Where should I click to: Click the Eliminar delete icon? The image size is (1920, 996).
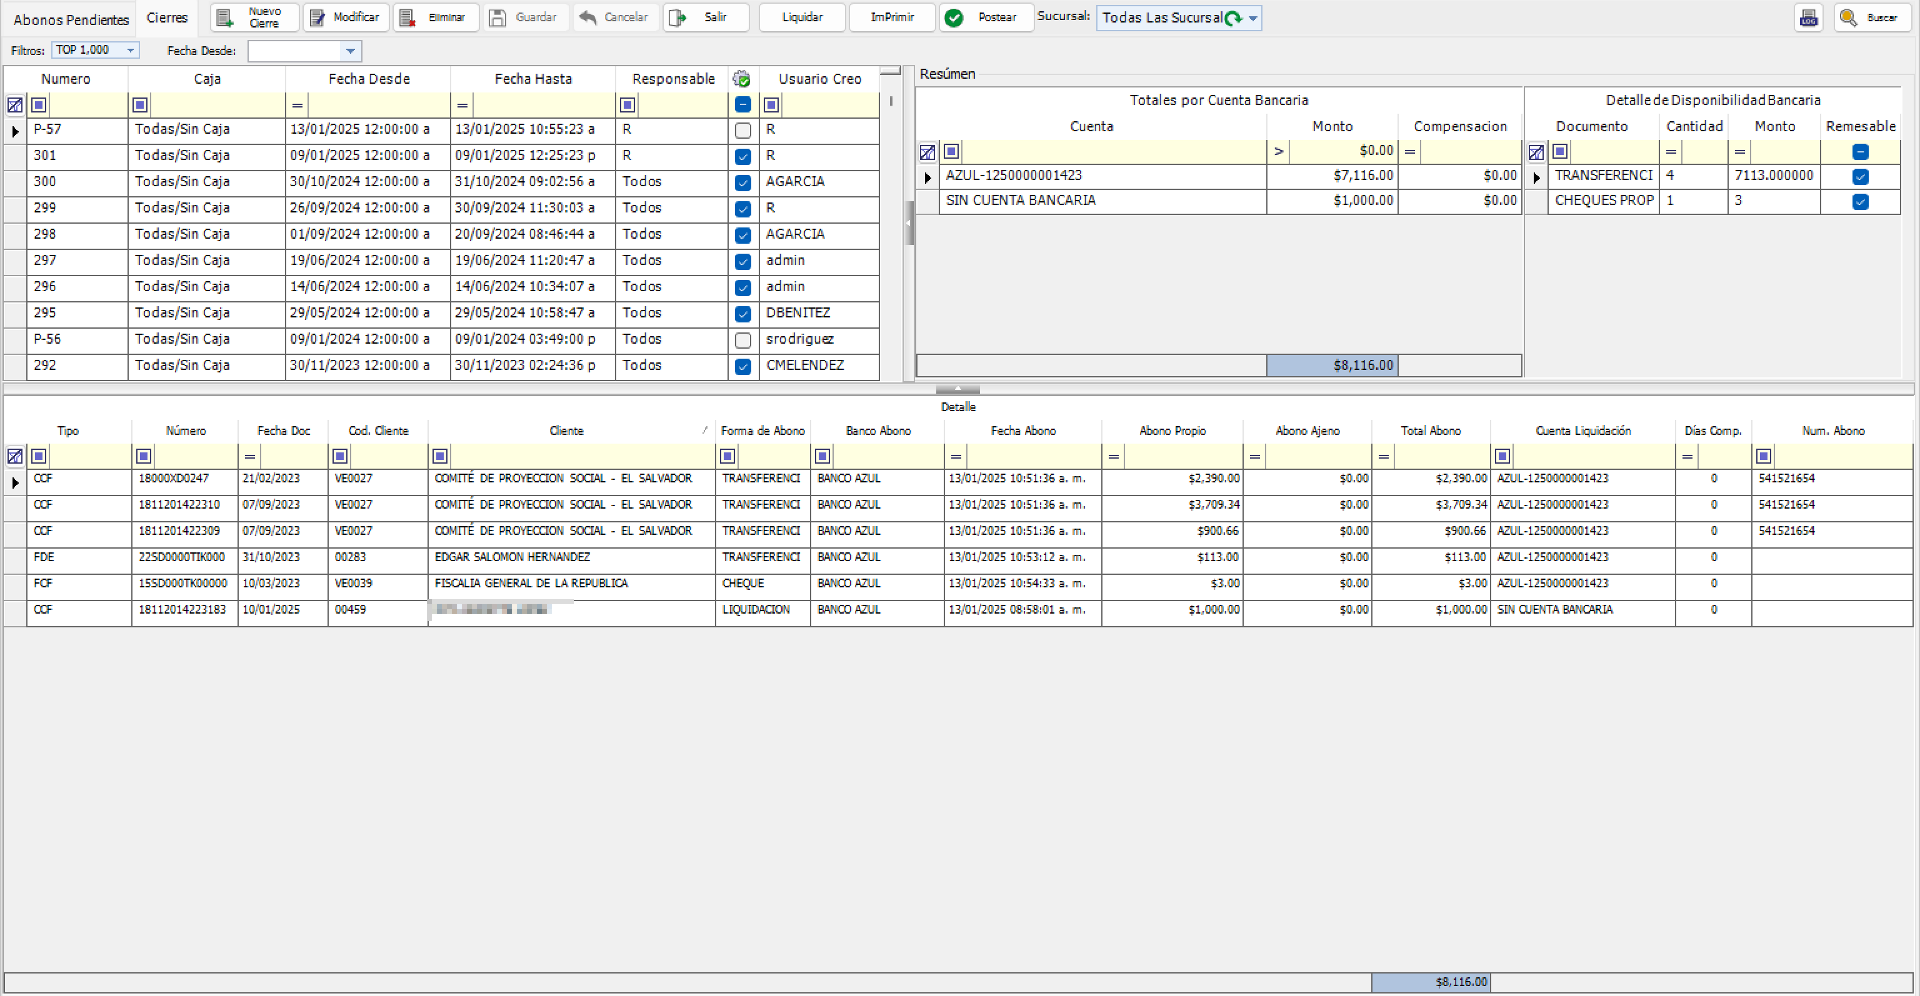[407, 18]
